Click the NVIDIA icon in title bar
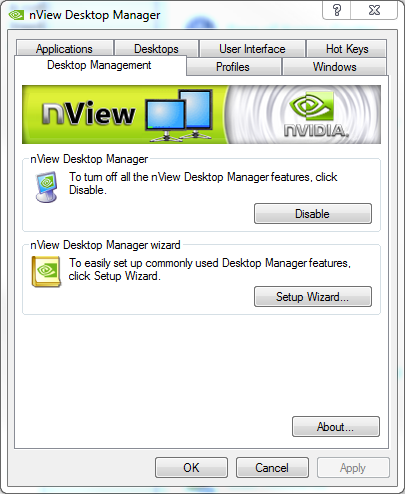This screenshot has width=405, height=494. tap(16, 15)
